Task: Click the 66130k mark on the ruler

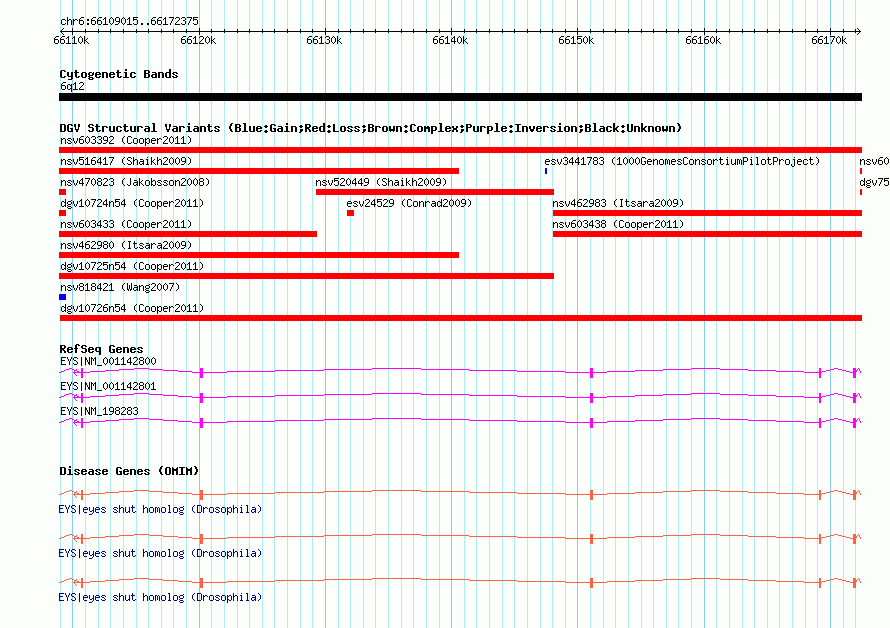Action: click(x=324, y=40)
